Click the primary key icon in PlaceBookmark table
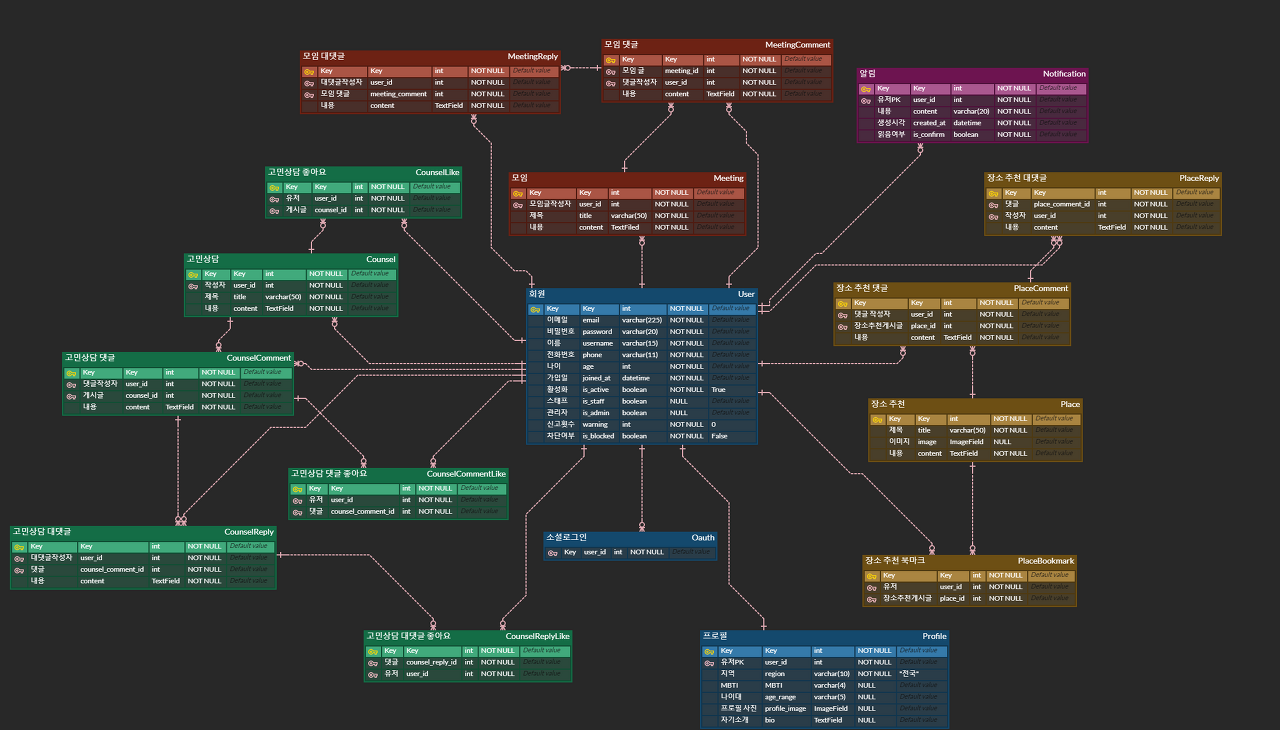Viewport: 1280px width, 730px height. [x=871, y=575]
